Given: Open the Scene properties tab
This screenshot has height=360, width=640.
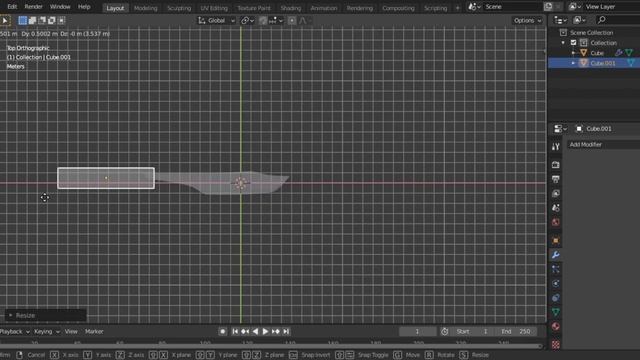Looking at the screenshot, I should coord(556,208).
